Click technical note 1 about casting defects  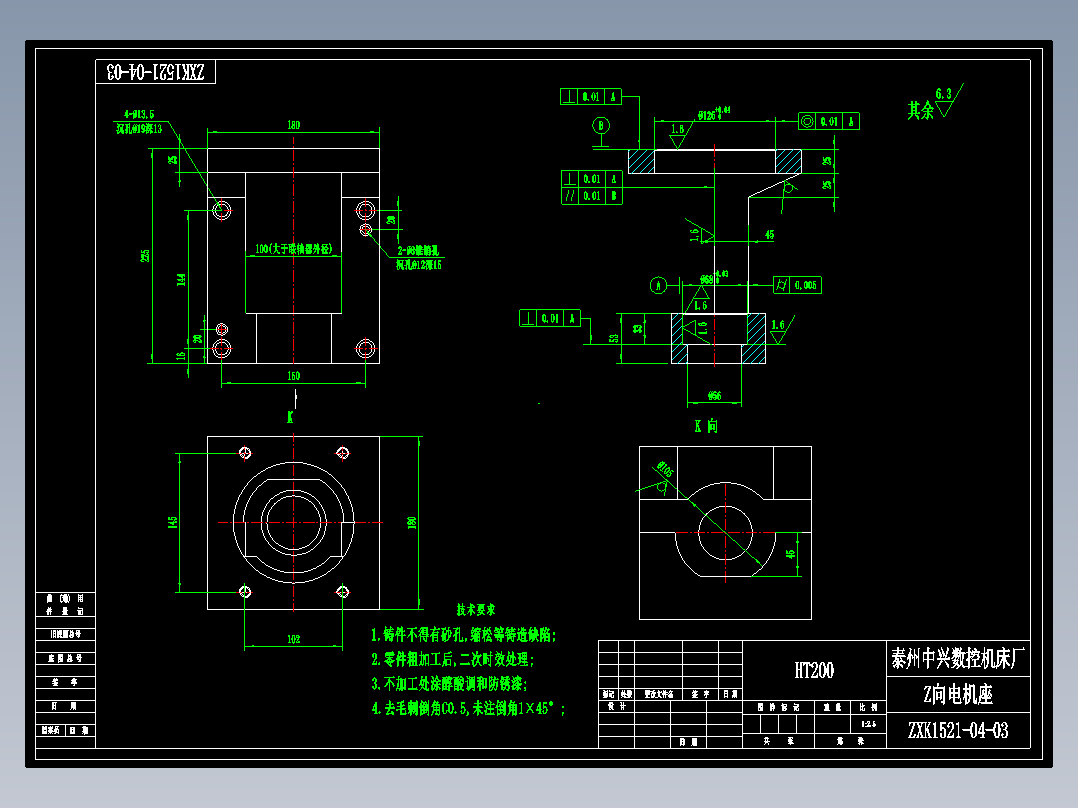pos(463,635)
